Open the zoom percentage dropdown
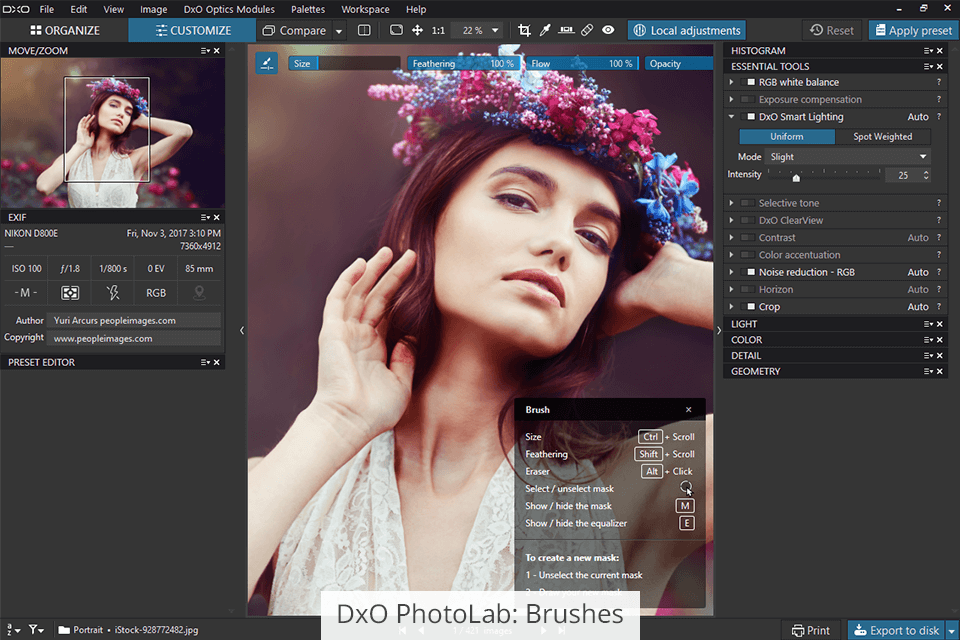The image size is (960, 640). pyautogui.click(x=495, y=30)
